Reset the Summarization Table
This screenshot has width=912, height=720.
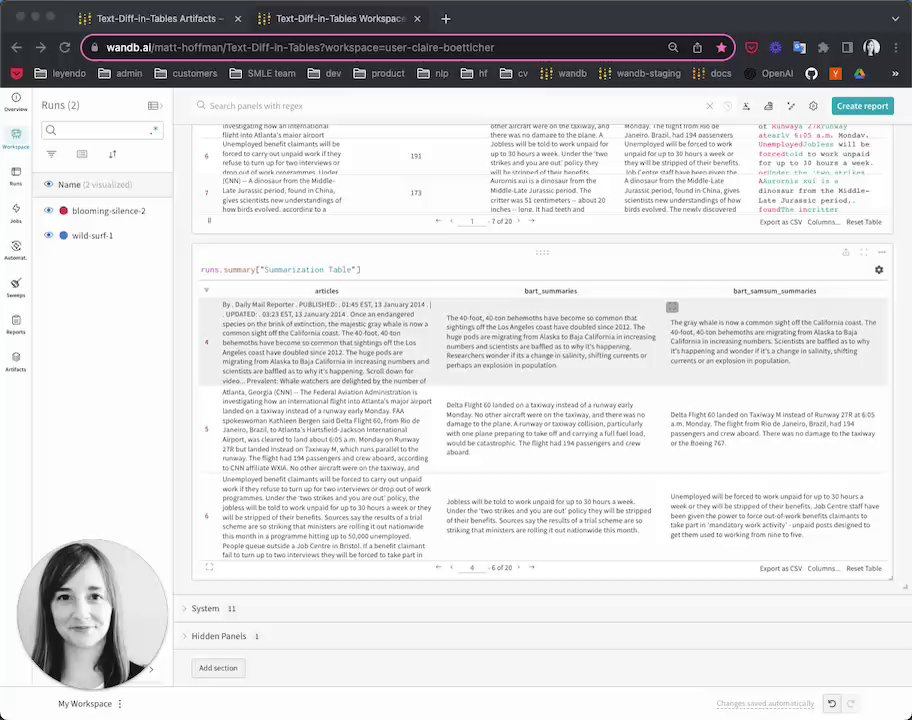tap(864, 569)
